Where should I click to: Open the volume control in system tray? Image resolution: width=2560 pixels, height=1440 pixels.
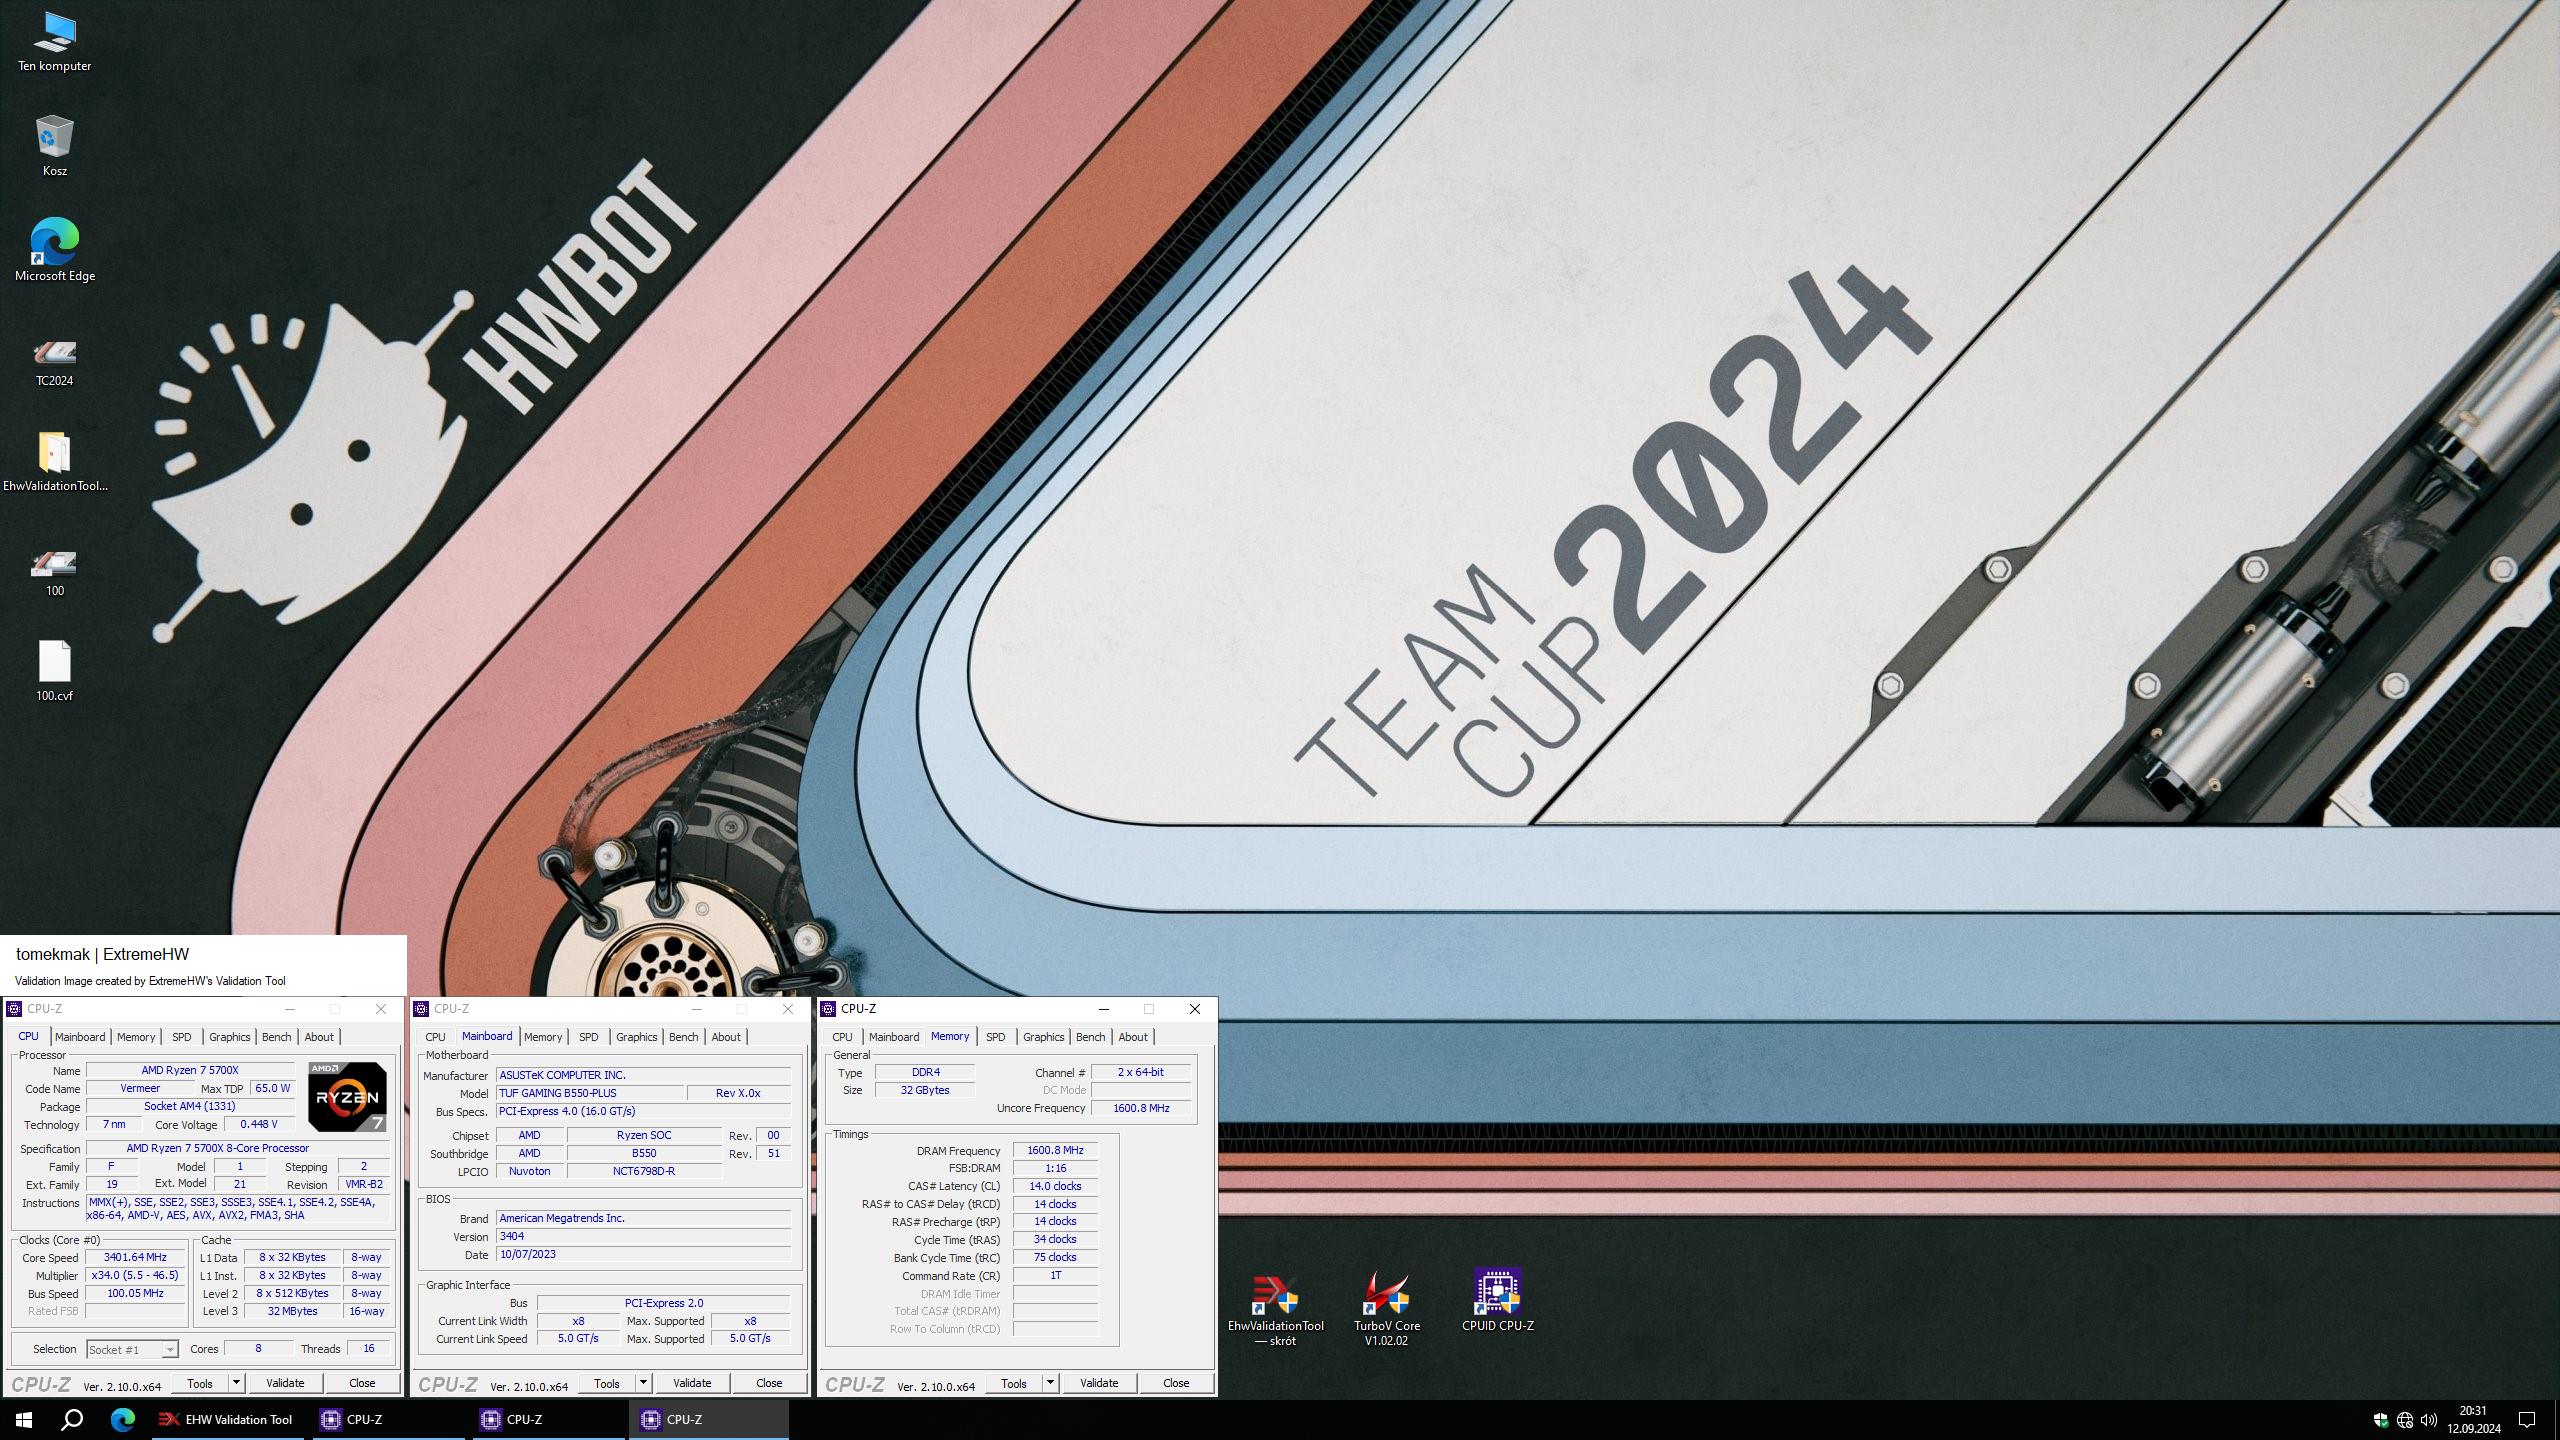click(2429, 1420)
